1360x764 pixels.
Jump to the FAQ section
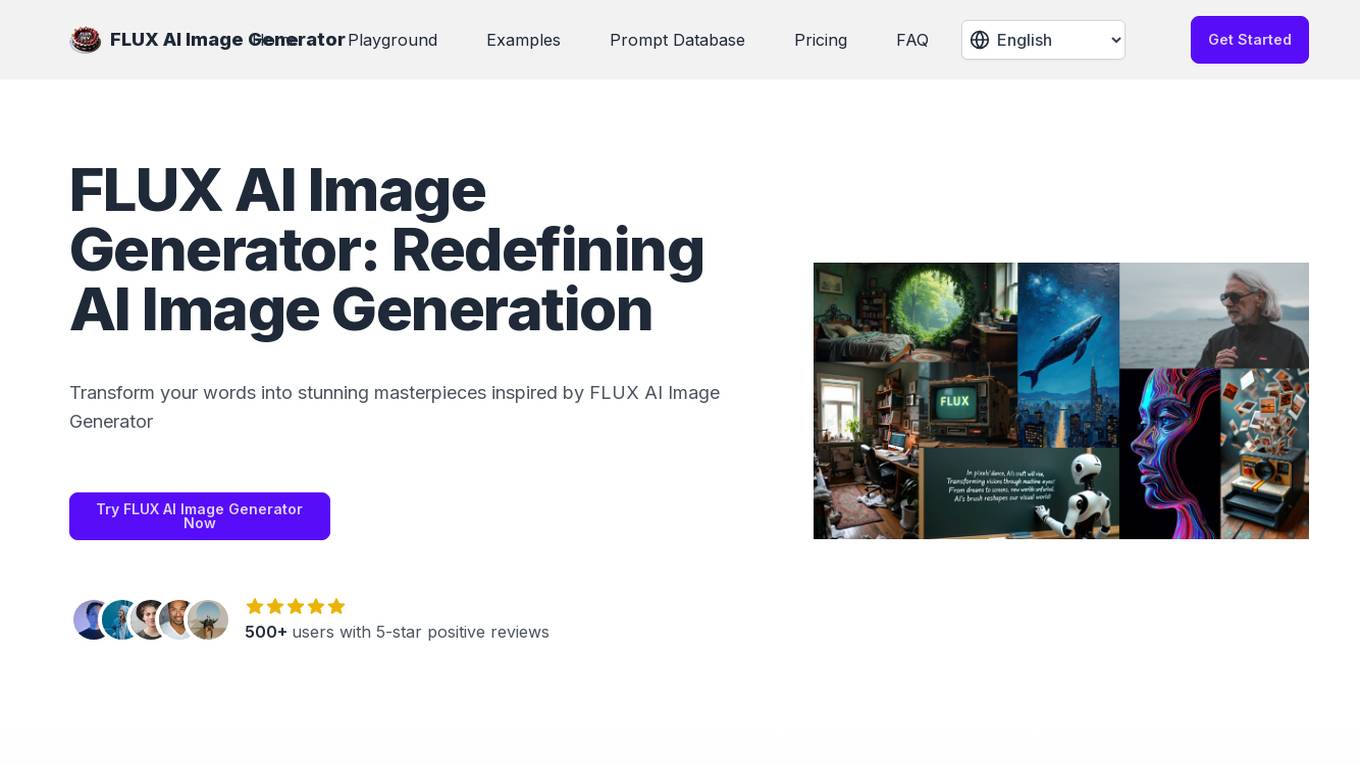(x=912, y=40)
